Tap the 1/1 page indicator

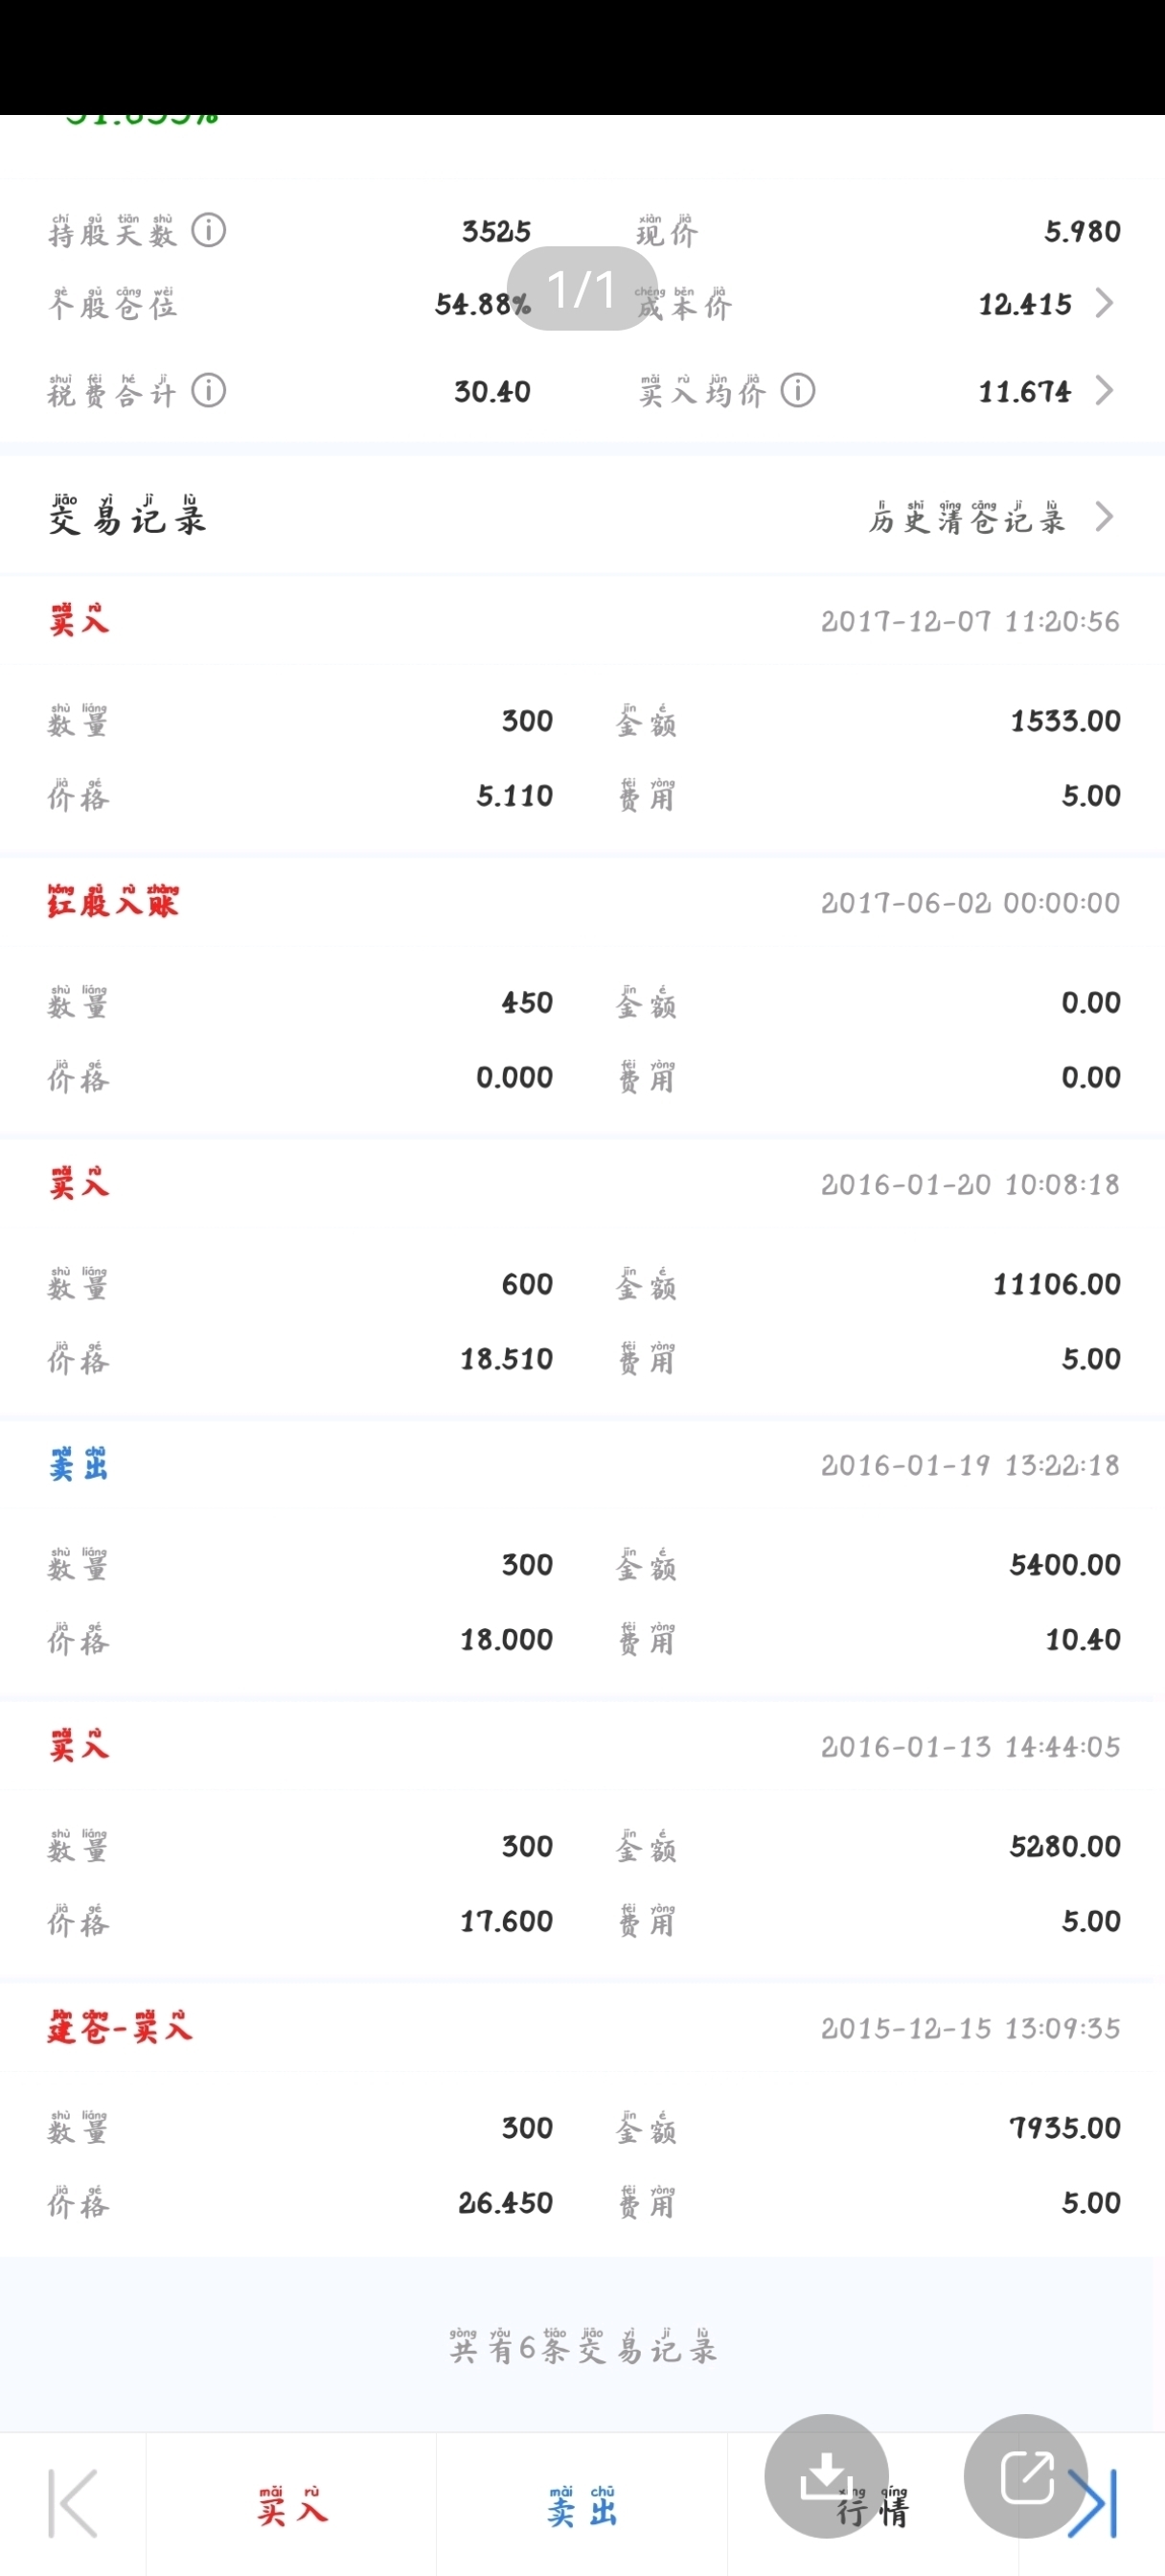(x=582, y=289)
